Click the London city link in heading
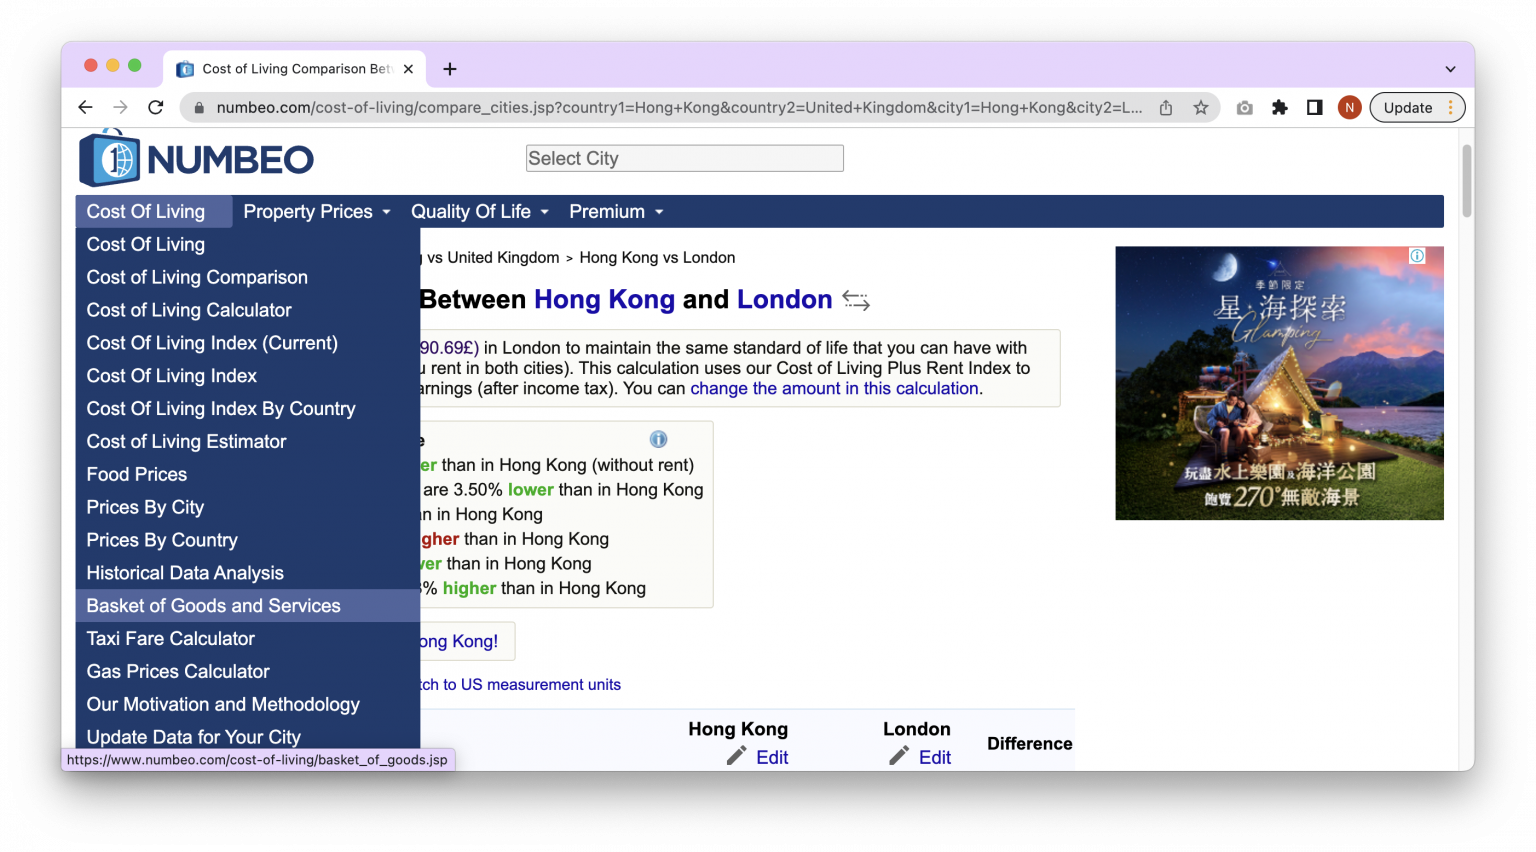This screenshot has height=852, width=1536. pos(784,300)
